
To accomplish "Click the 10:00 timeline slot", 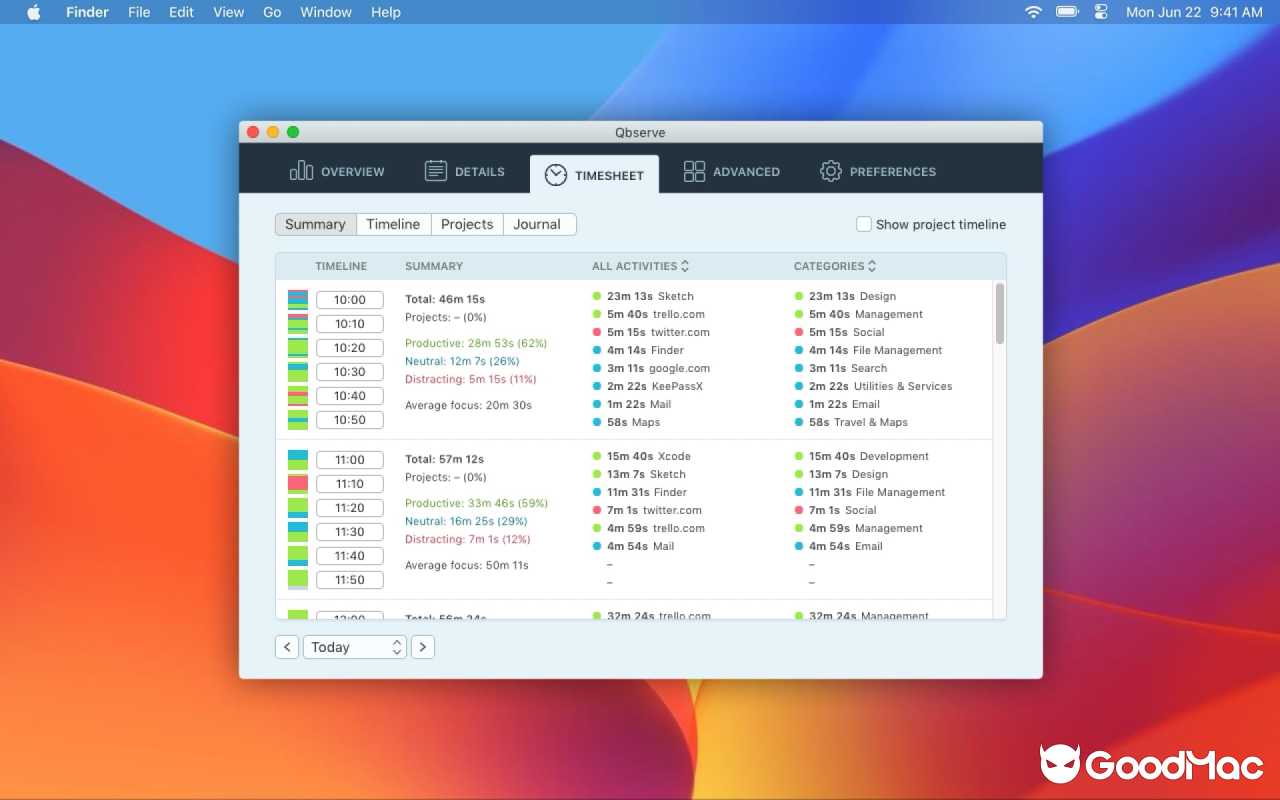I will pos(350,300).
